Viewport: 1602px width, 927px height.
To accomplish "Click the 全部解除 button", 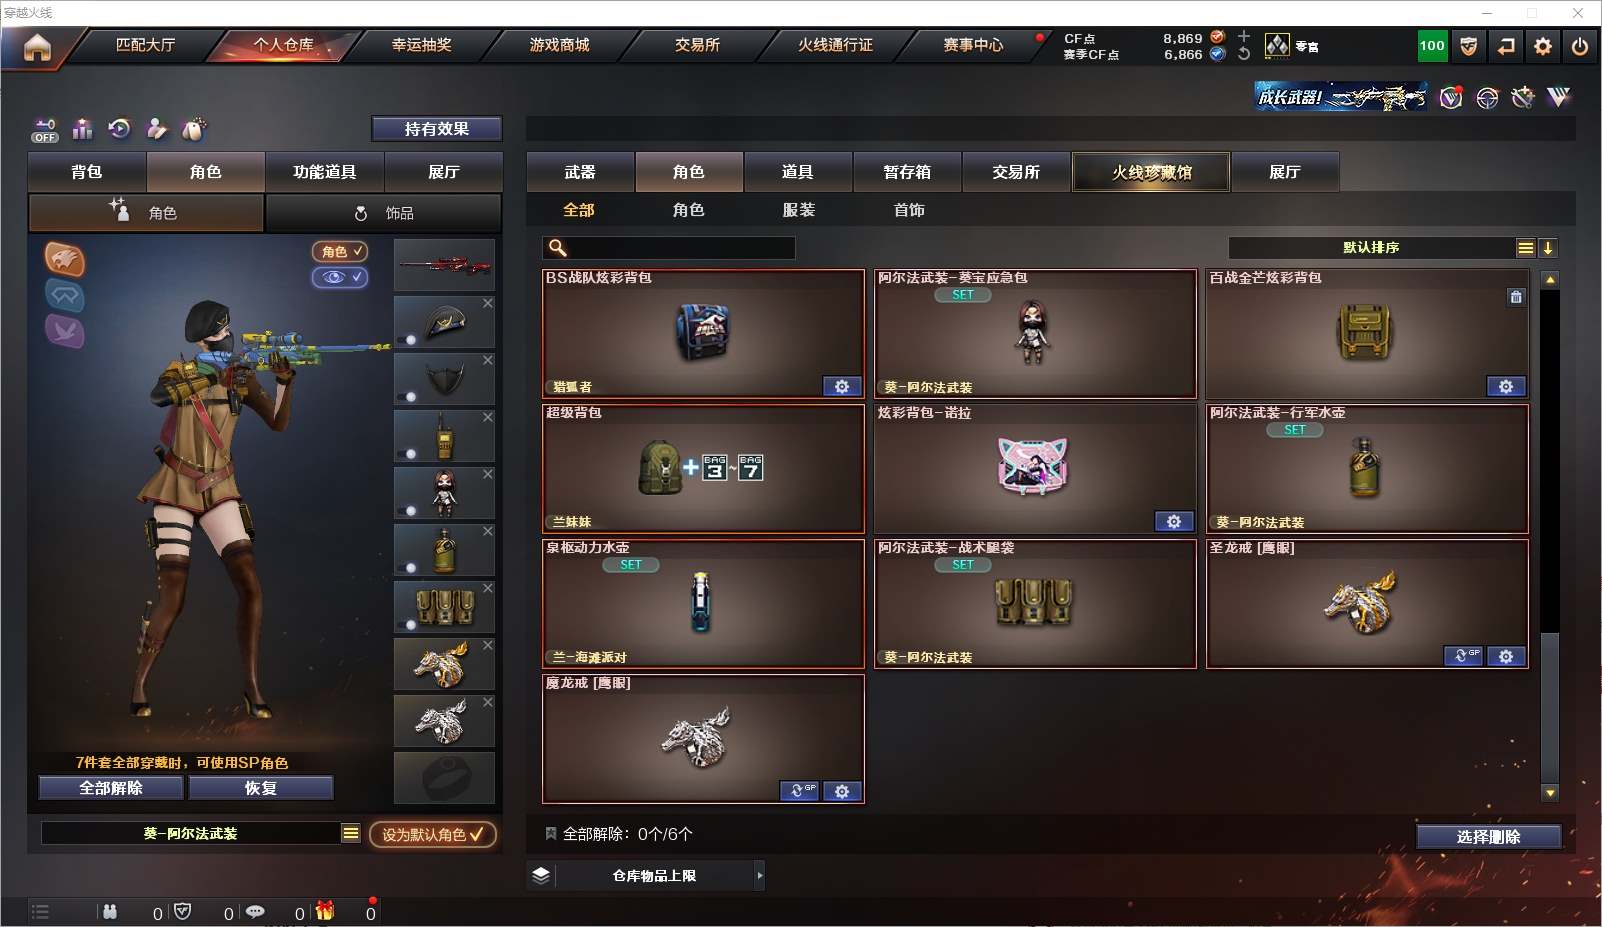I will point(111,788).
